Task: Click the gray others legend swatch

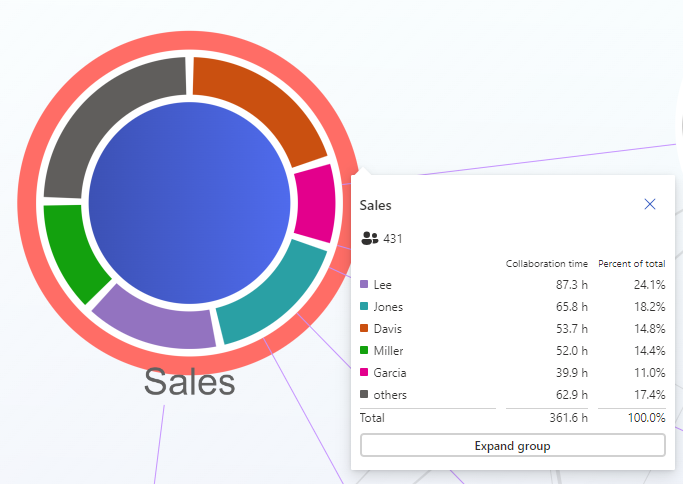Action: pyautogui.click(x=365, y=395)
